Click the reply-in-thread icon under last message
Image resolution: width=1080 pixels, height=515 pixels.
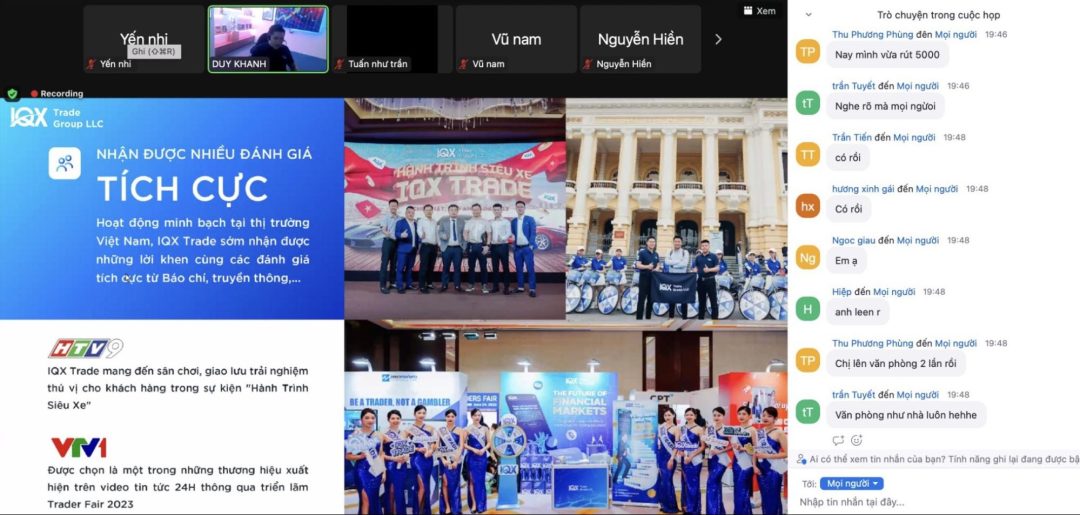(x=838, y=440)
